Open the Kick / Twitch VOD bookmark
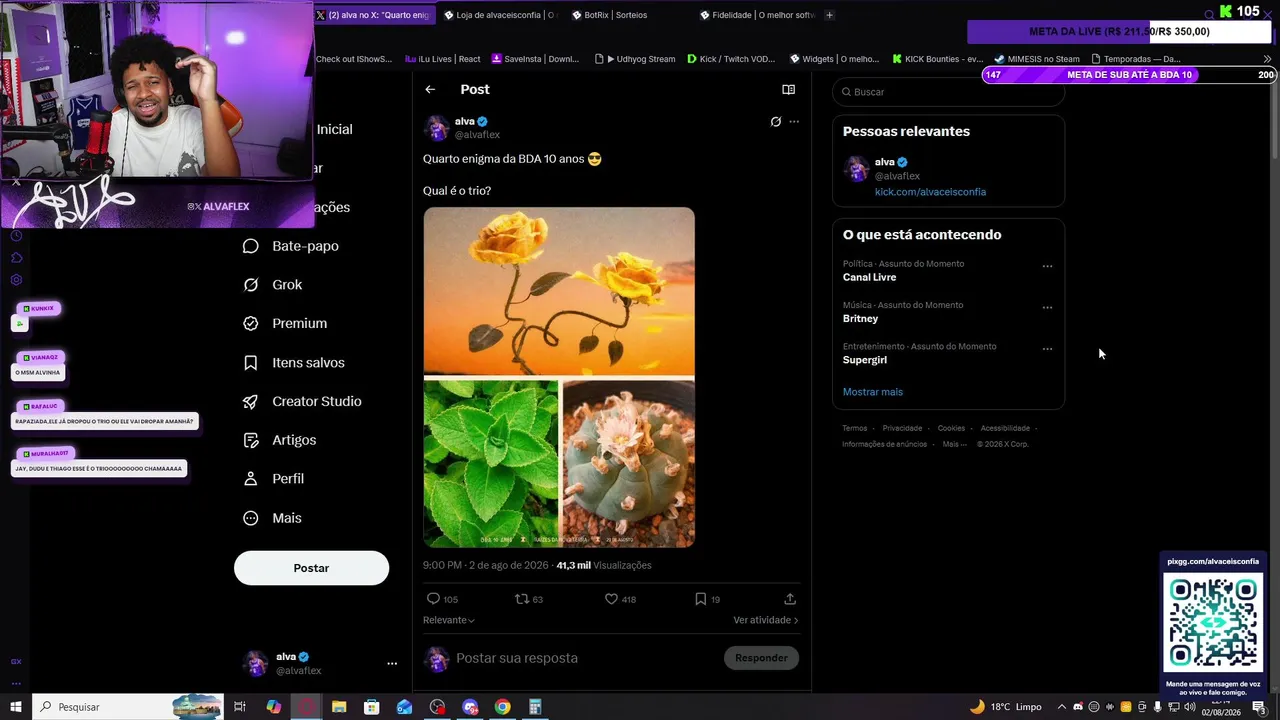The width and height of the screenshot is (1280, 720). point(731,59)
